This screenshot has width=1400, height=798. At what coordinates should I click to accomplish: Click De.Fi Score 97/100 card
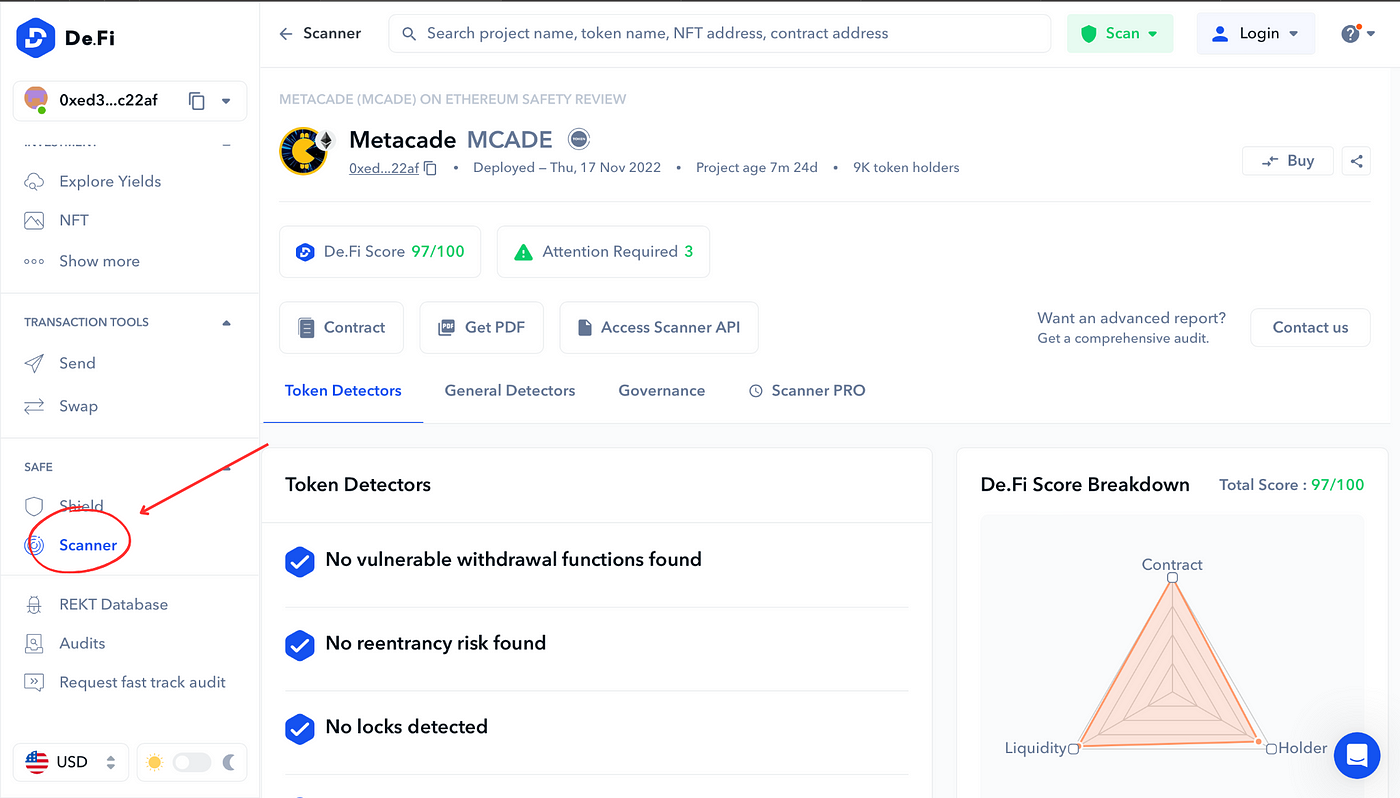click(380, 252)
